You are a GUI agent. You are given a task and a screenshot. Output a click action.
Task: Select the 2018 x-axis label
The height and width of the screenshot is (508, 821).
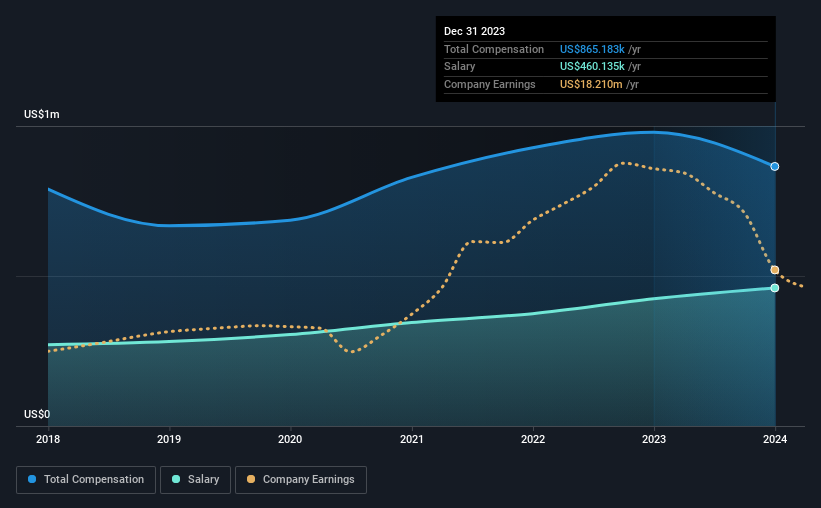click(48, 439)
